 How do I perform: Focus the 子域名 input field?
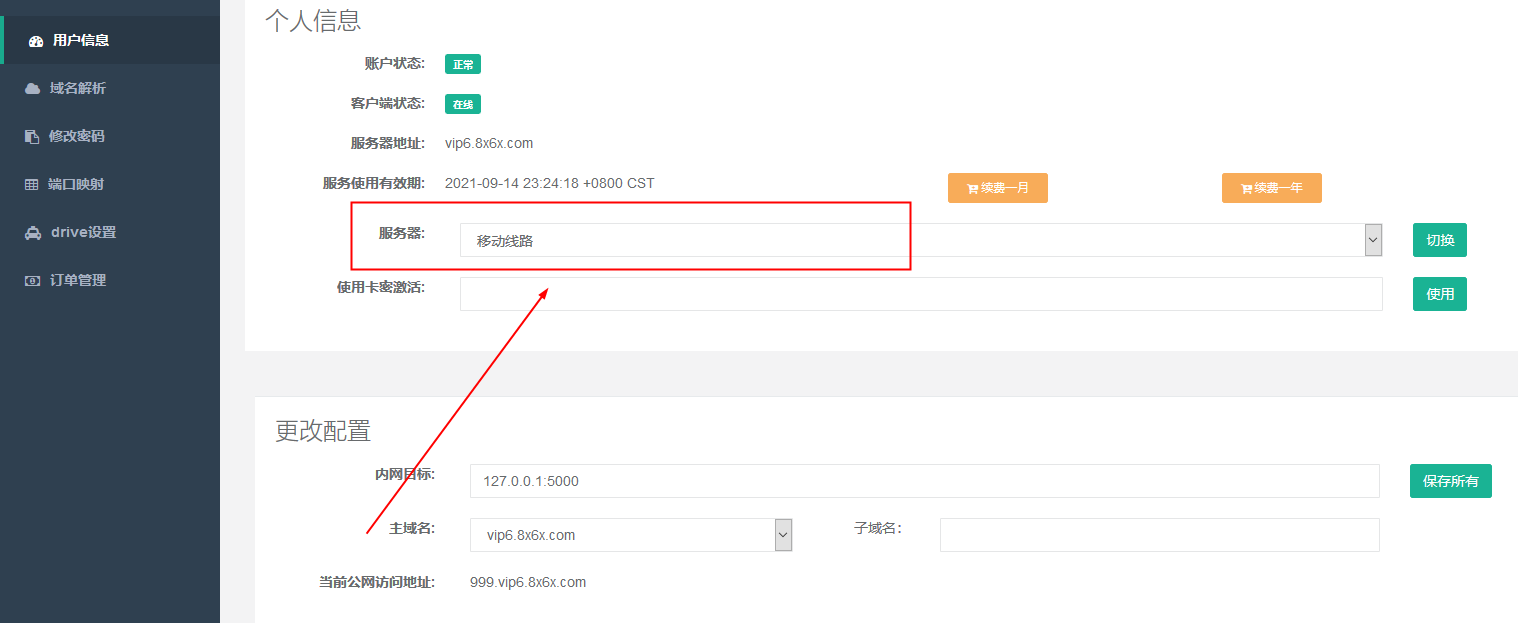click(x=1160, y=535)
